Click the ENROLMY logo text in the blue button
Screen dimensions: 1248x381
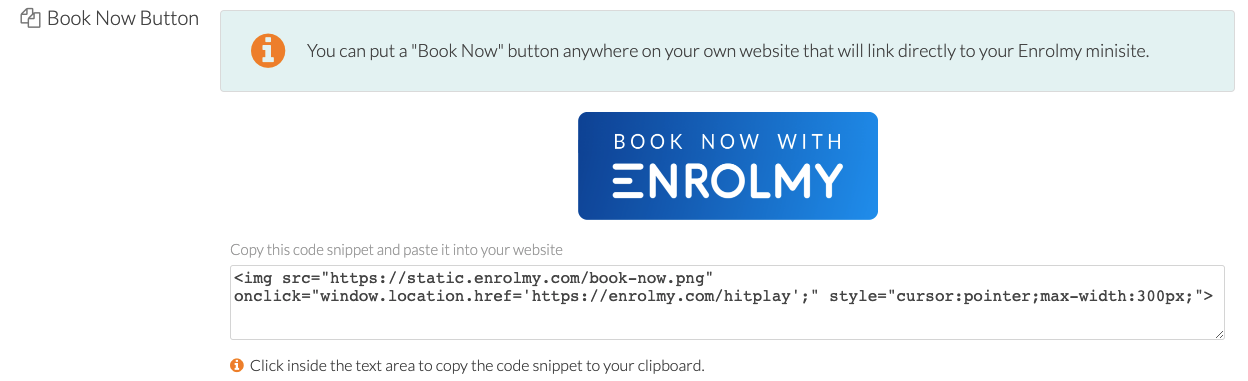727,180
